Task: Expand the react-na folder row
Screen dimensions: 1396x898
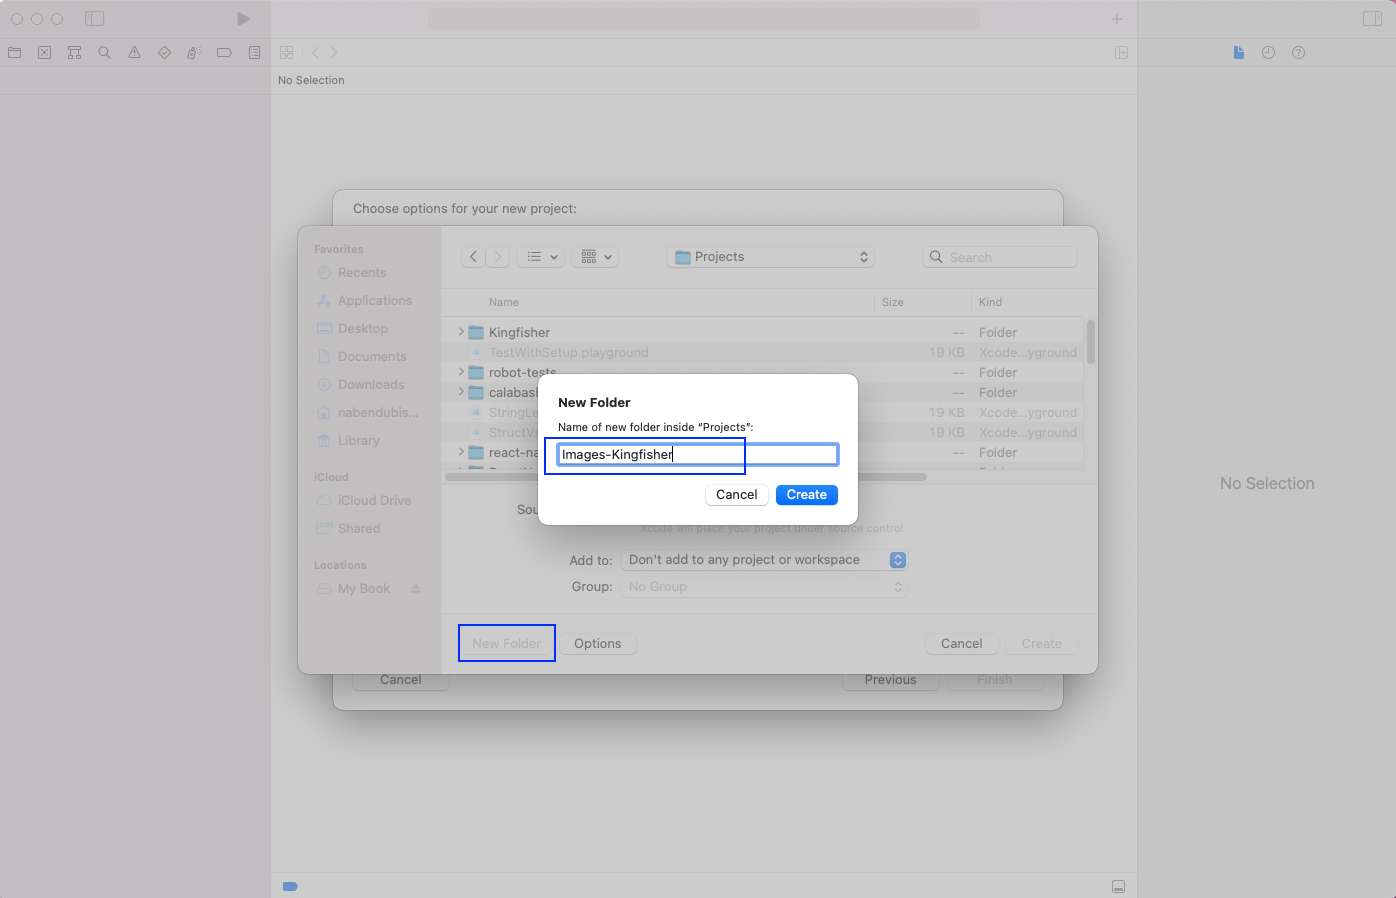Action: tap(461, 452)
